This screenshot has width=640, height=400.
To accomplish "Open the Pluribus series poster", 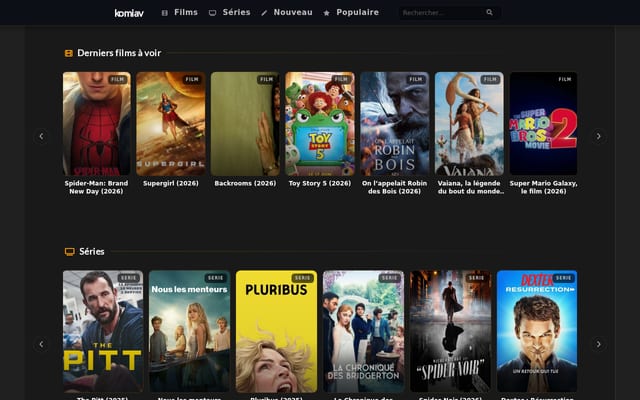I will pos(276,331).
